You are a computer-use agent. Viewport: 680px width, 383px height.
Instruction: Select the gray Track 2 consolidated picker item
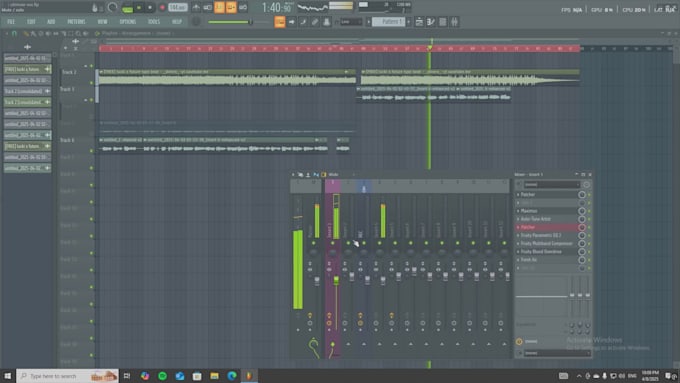coord(27,91)
